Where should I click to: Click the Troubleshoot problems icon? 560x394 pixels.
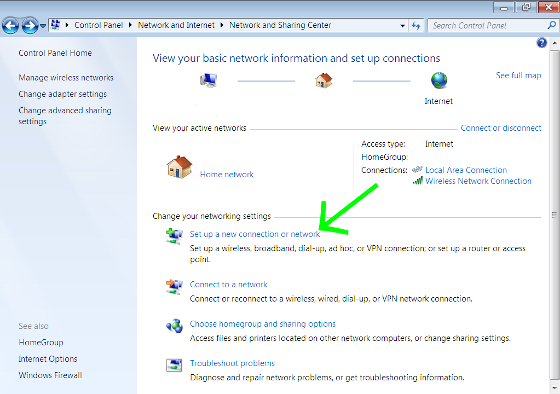174,365
